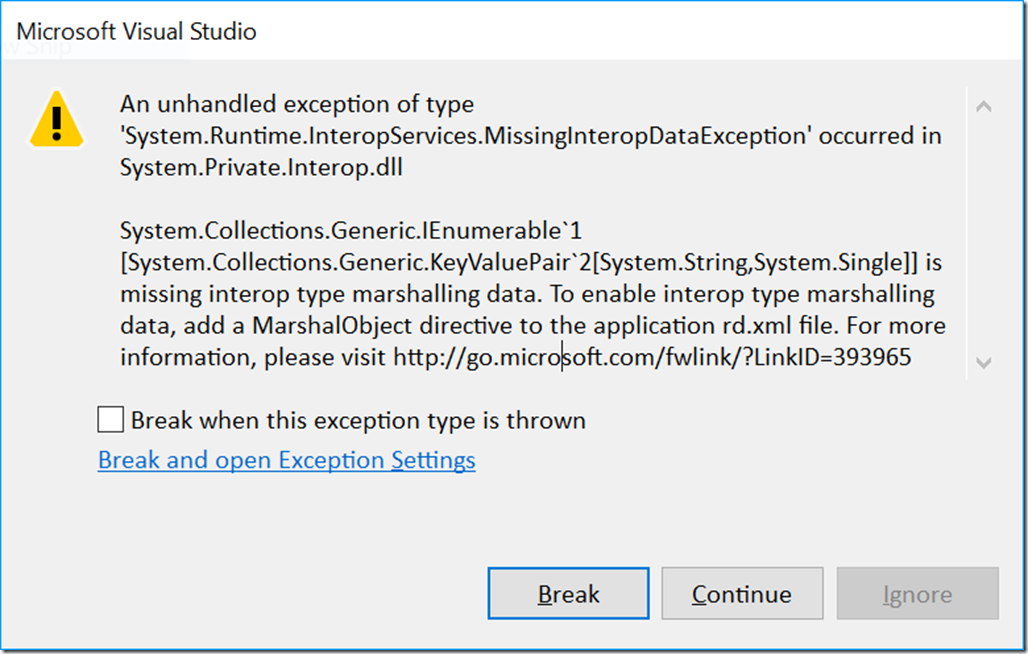Viewport: 1028px width, 654px height.
Task: Click the greyed-out Ignore button
Action: (917, 594)
